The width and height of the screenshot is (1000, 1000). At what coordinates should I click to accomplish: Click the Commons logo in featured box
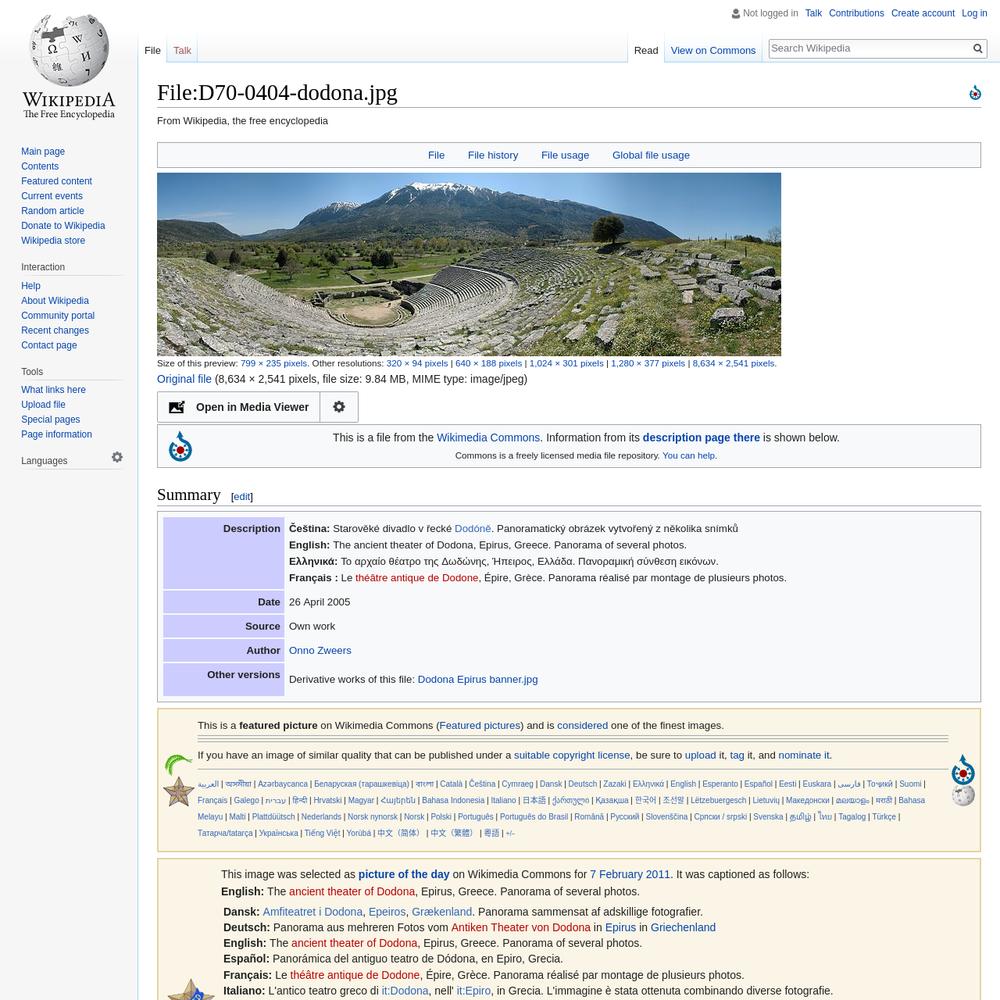click(962, 770)
